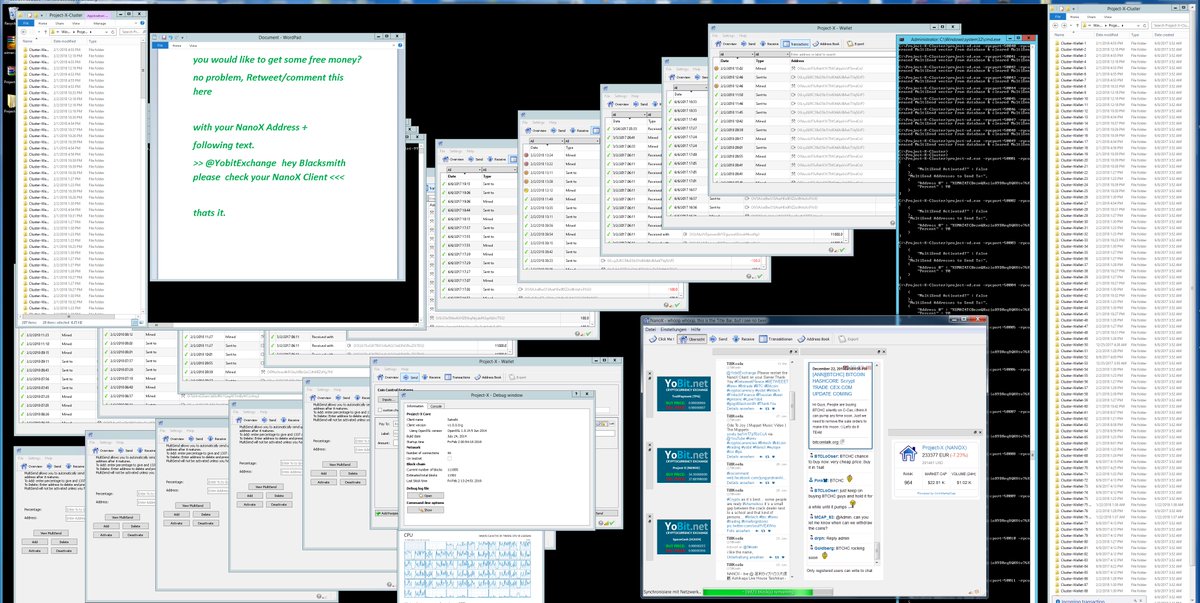Click house icon in the Project-X NANOX price widget
The height and width of the screenshot is (603, 1200).
point(908,453)
